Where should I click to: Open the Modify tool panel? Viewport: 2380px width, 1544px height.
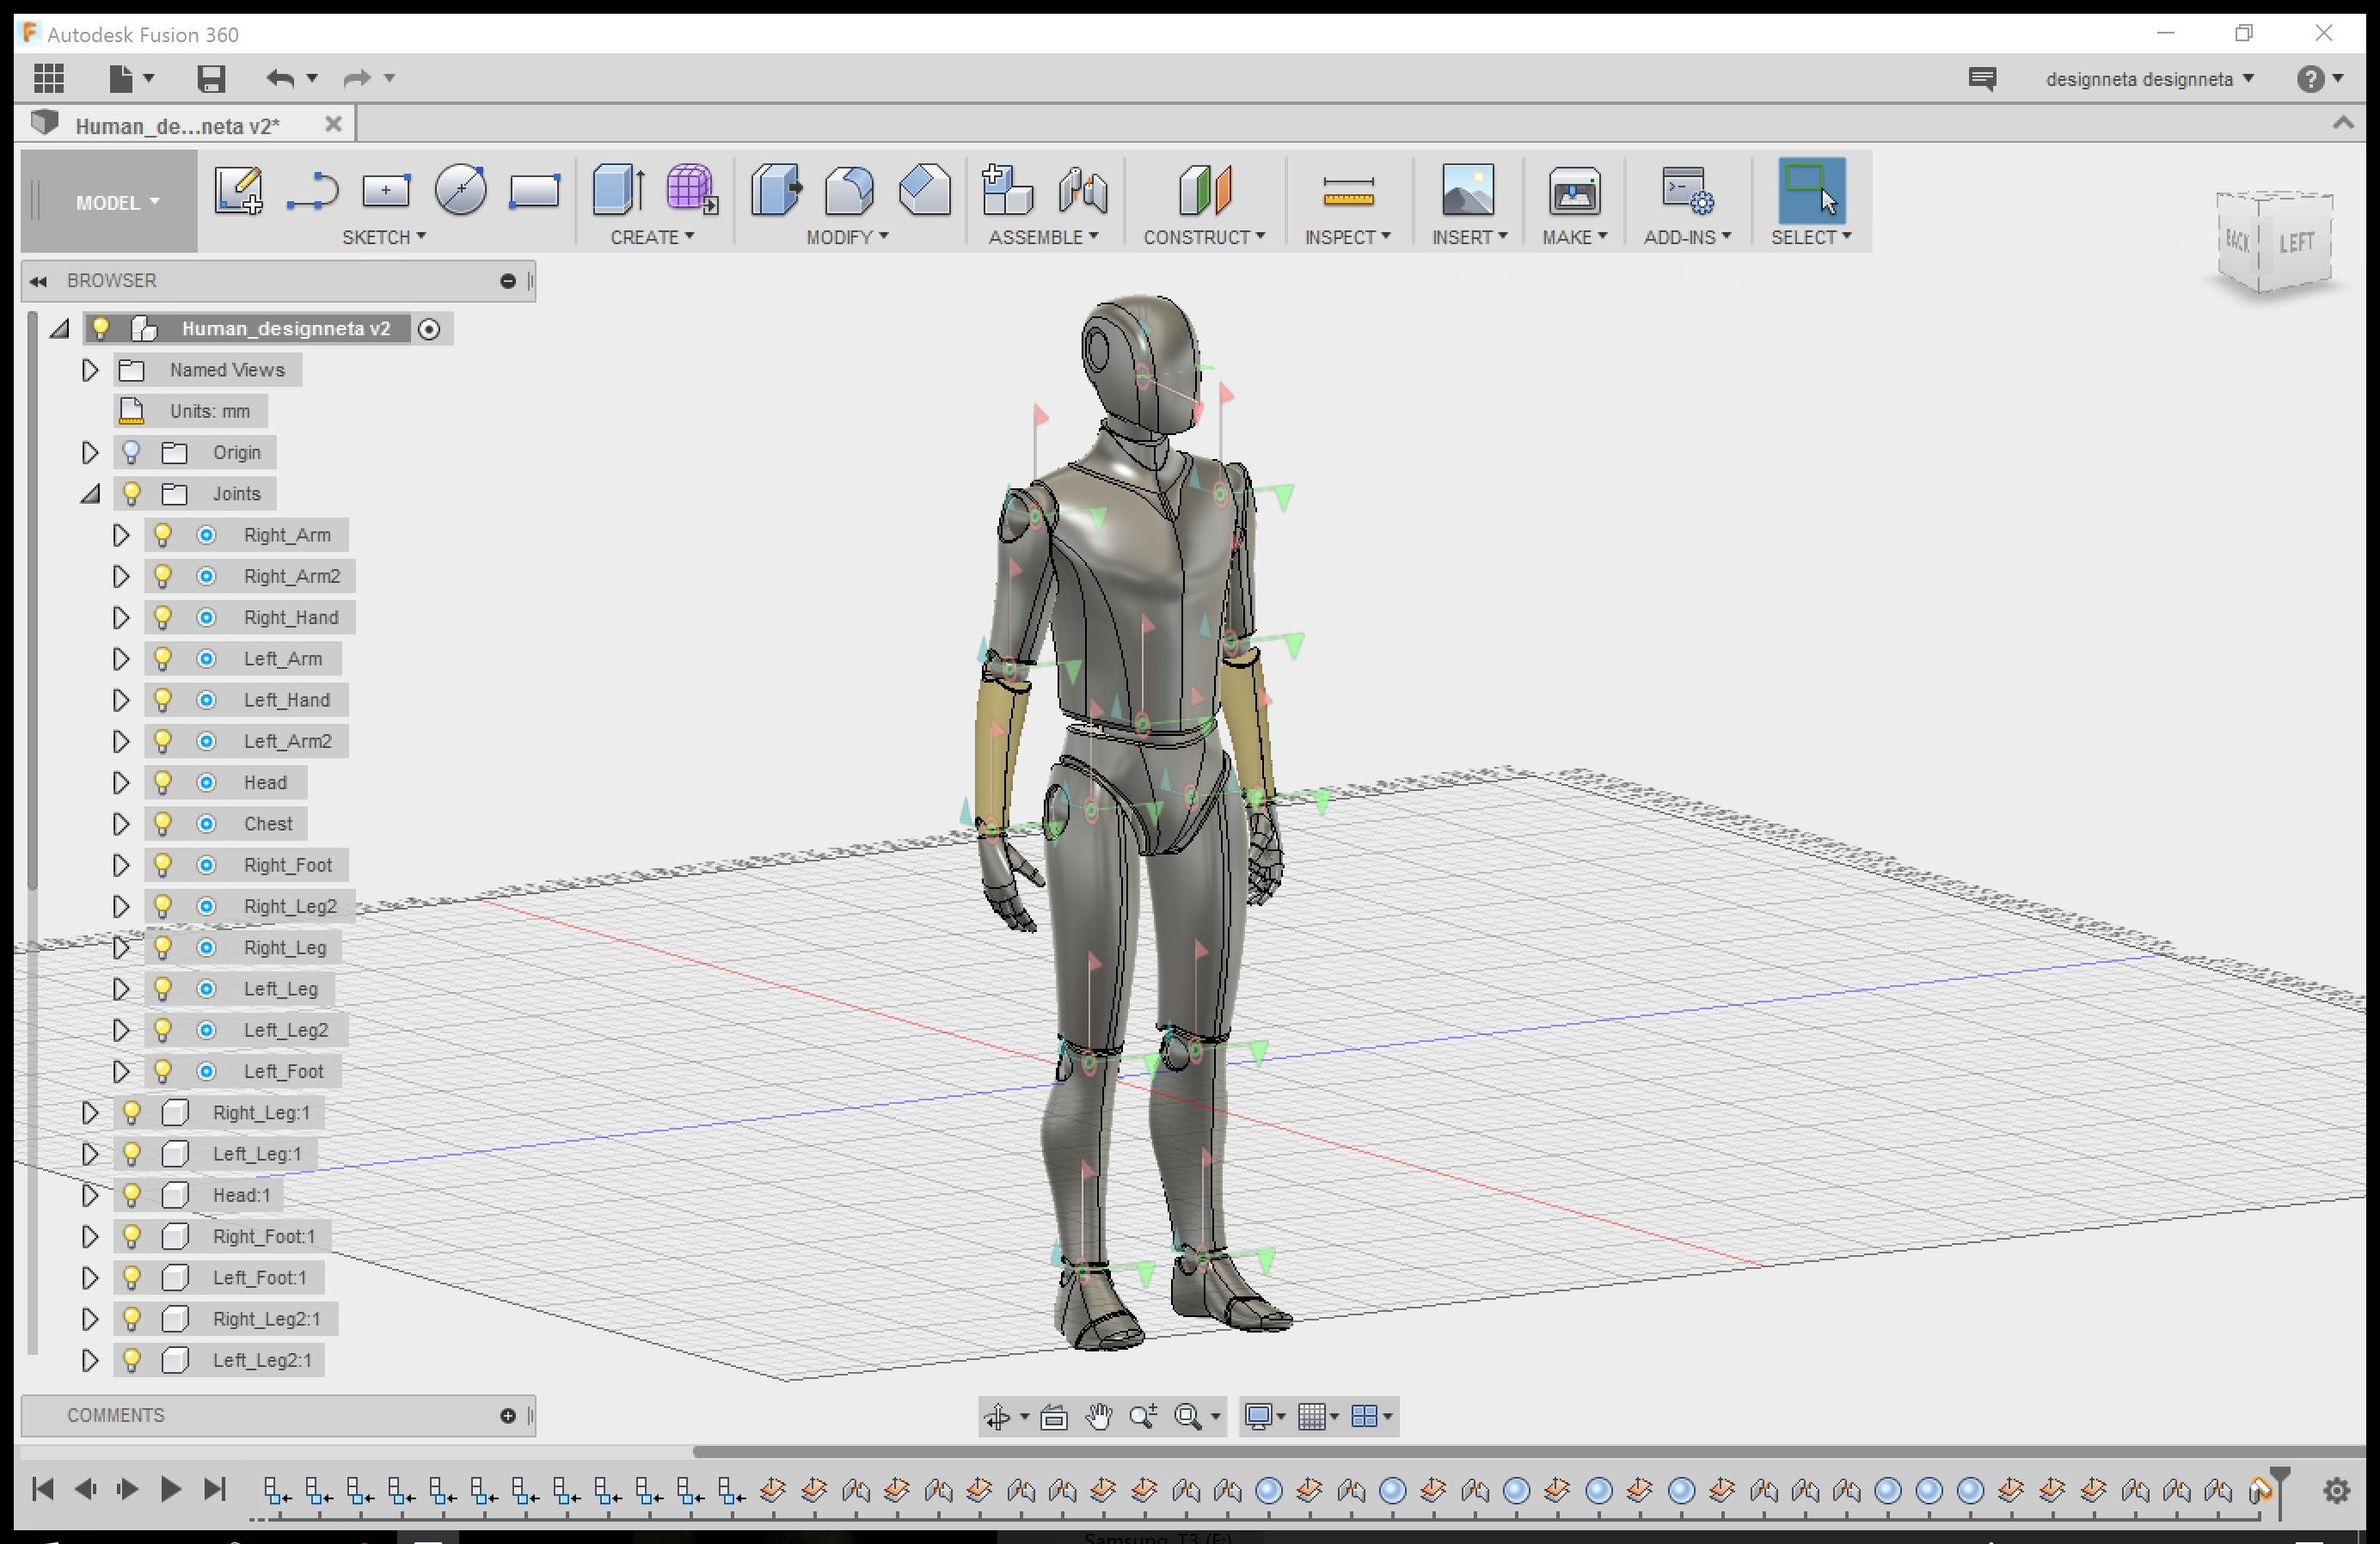pyautogui.click(x=847, y=236)
